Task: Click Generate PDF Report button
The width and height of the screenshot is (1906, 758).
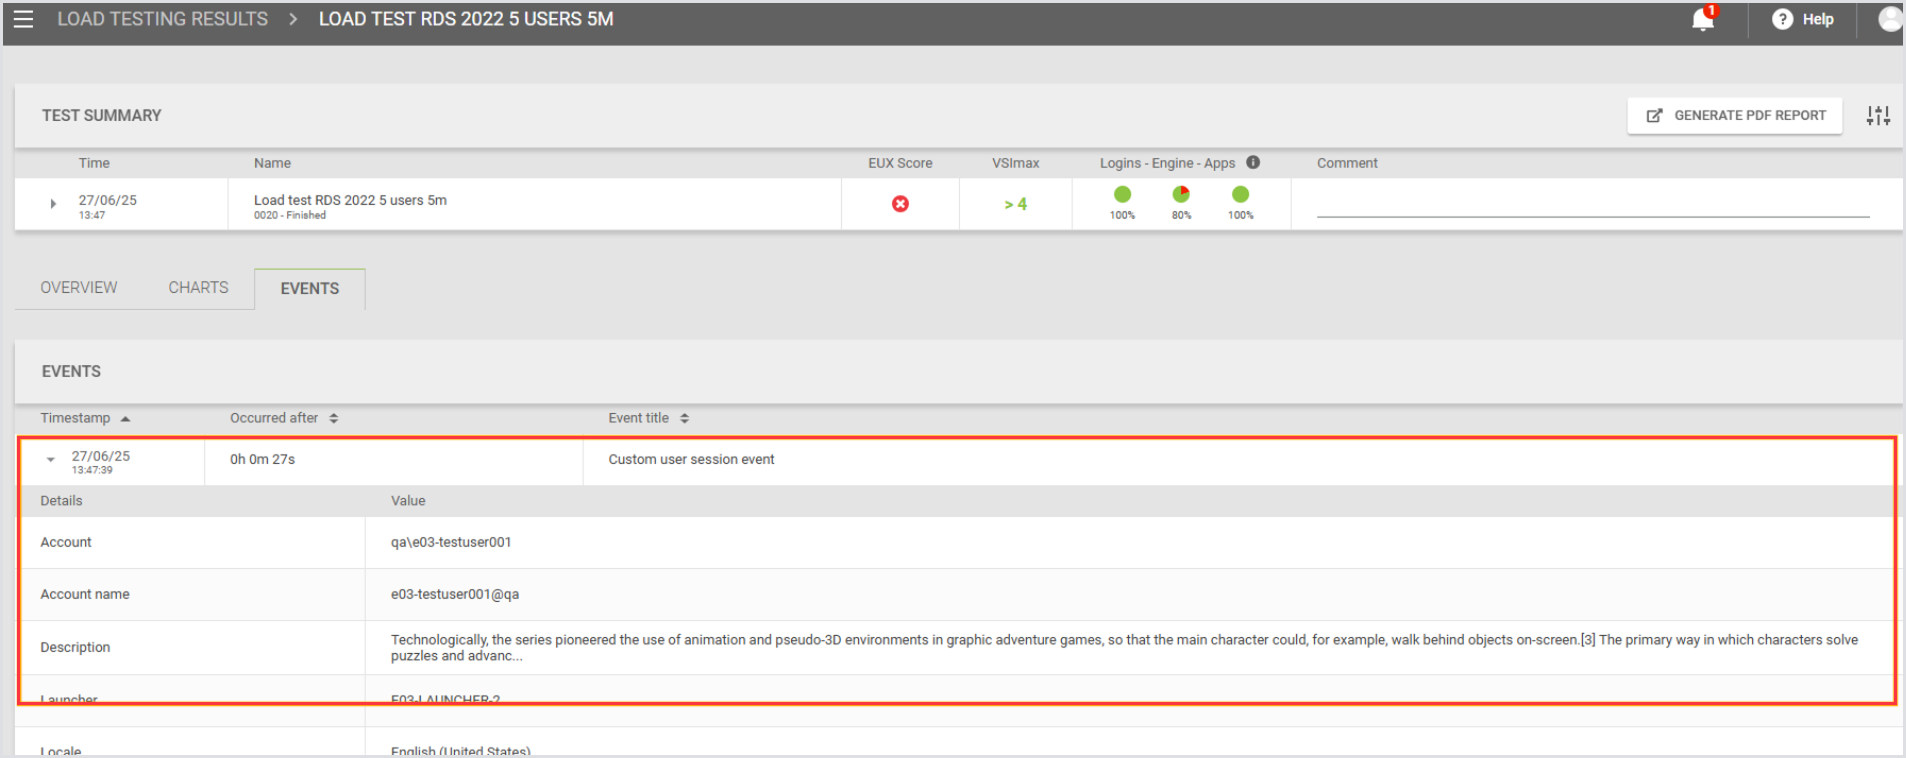Action: pos(1735,116)
